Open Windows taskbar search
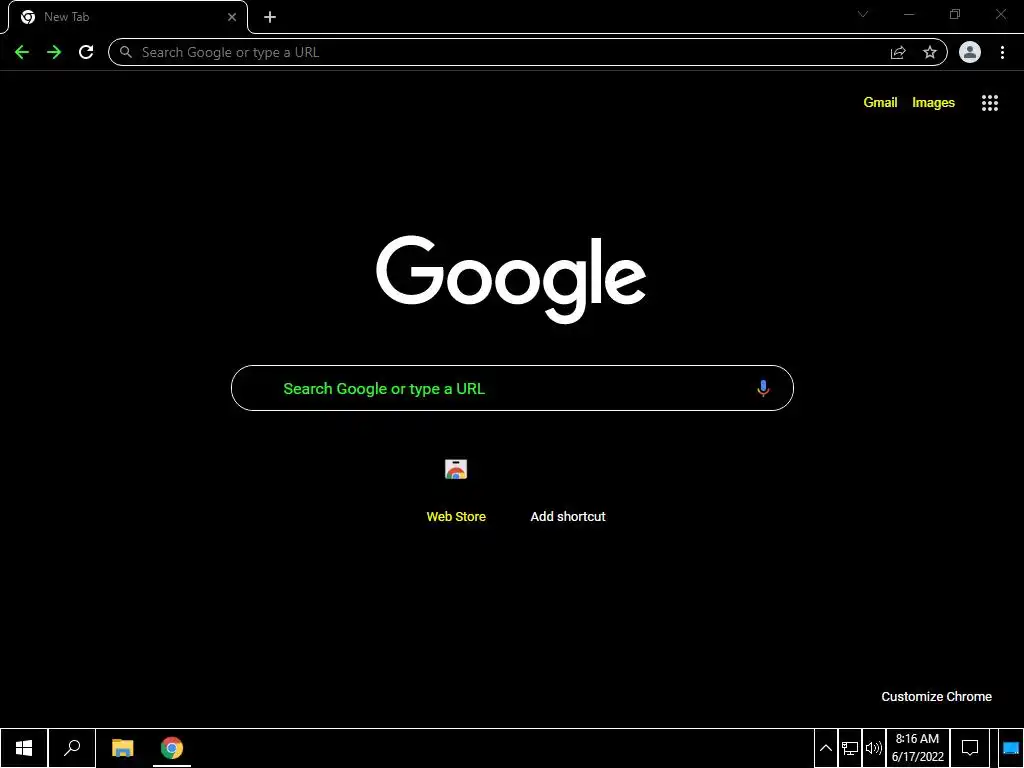The width and height of the screenshot is (1024, 768). [72, 748]
